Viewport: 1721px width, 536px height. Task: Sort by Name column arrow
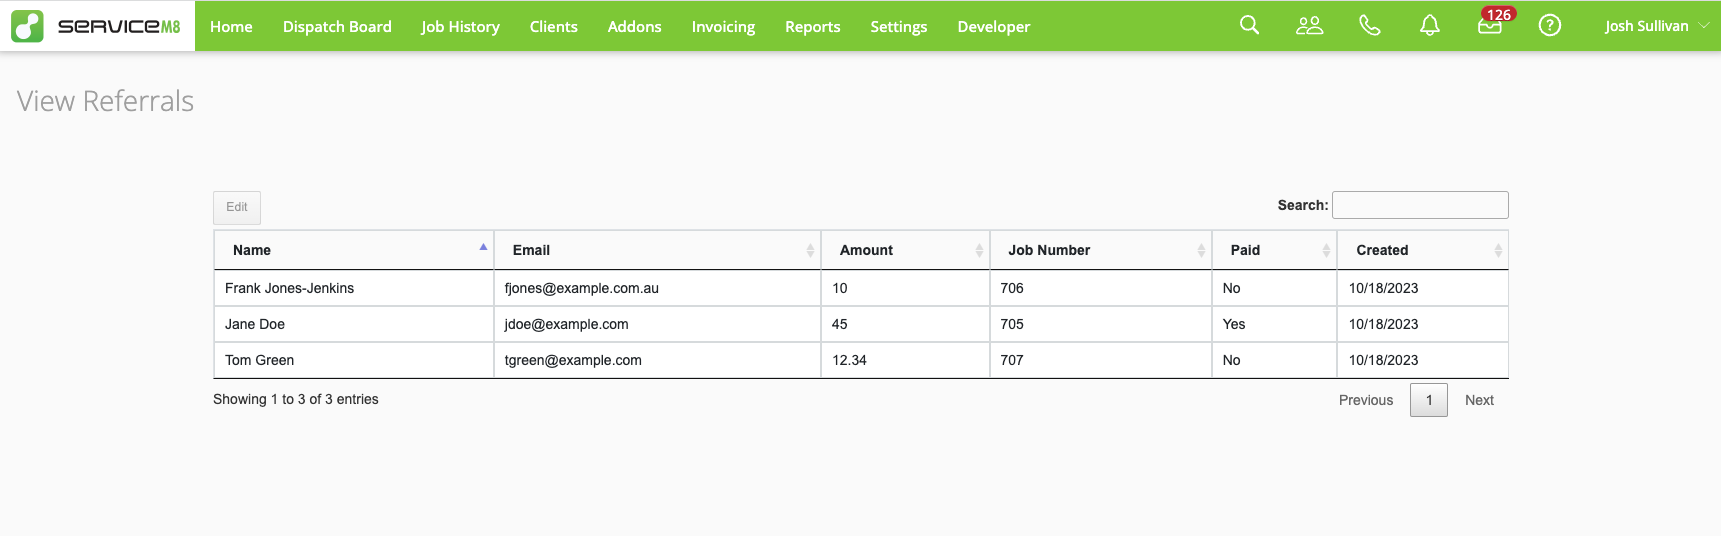[483, 248]
